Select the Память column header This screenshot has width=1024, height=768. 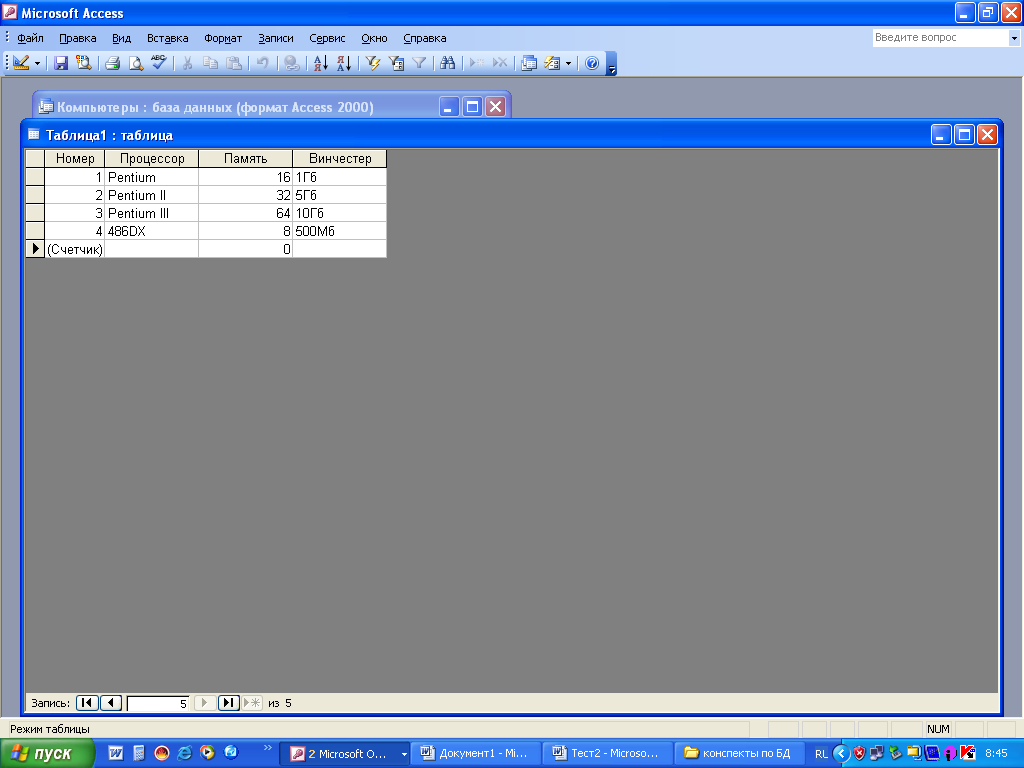(246, 159)
